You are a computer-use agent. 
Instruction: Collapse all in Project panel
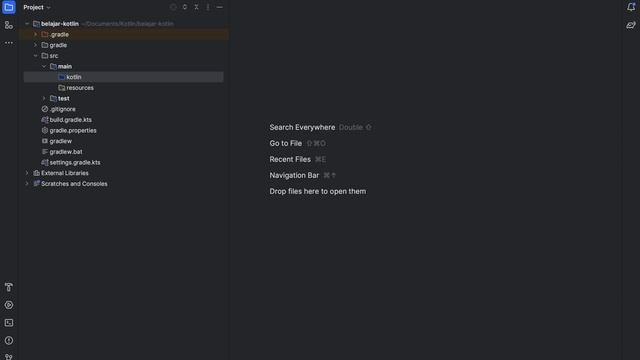[x=196, y=7]
